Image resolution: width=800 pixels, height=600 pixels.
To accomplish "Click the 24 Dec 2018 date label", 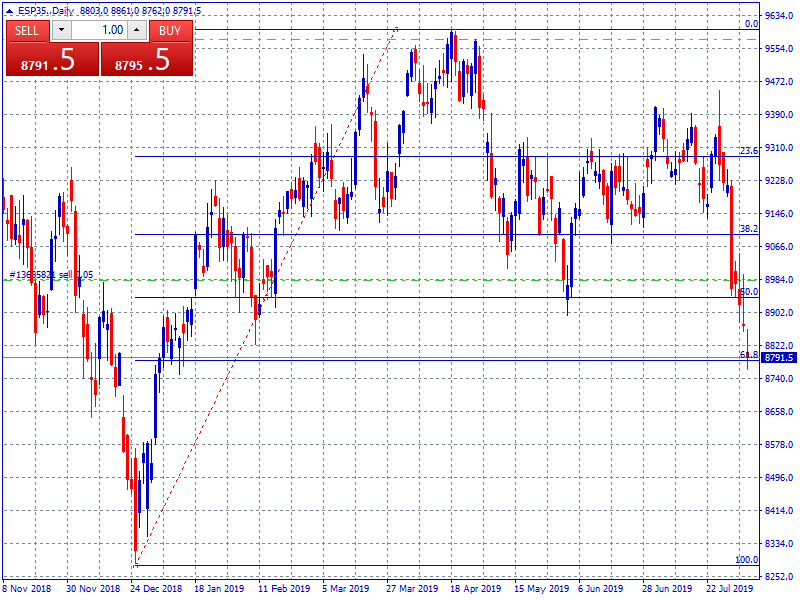I will [x=156, y=590].
